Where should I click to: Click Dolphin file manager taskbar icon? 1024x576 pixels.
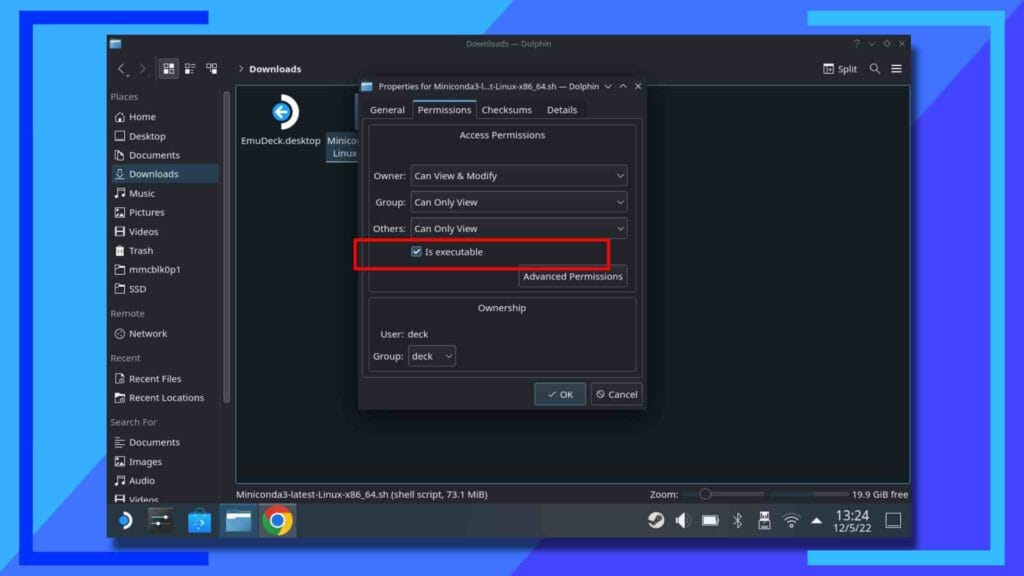[x=238, y=520]
